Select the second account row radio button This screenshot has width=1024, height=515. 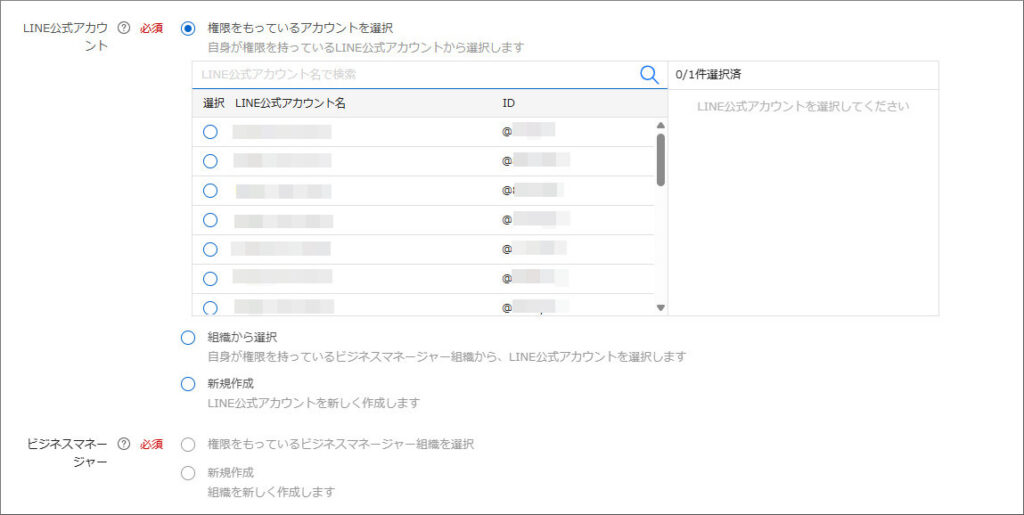[210, 161]
